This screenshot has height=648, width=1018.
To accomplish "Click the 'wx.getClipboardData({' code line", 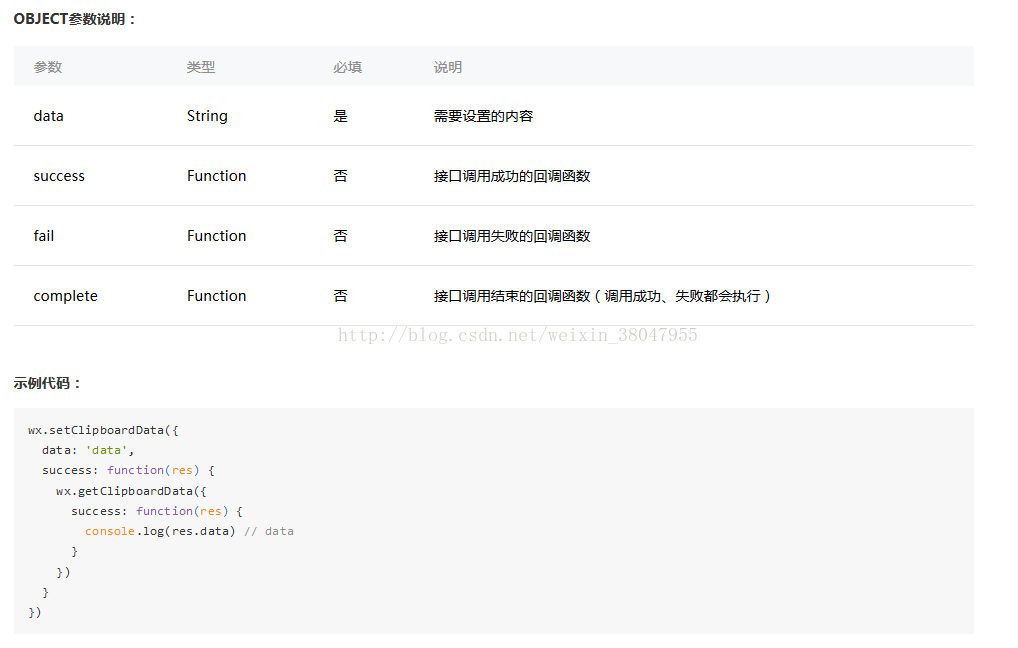I will (131, 491).
